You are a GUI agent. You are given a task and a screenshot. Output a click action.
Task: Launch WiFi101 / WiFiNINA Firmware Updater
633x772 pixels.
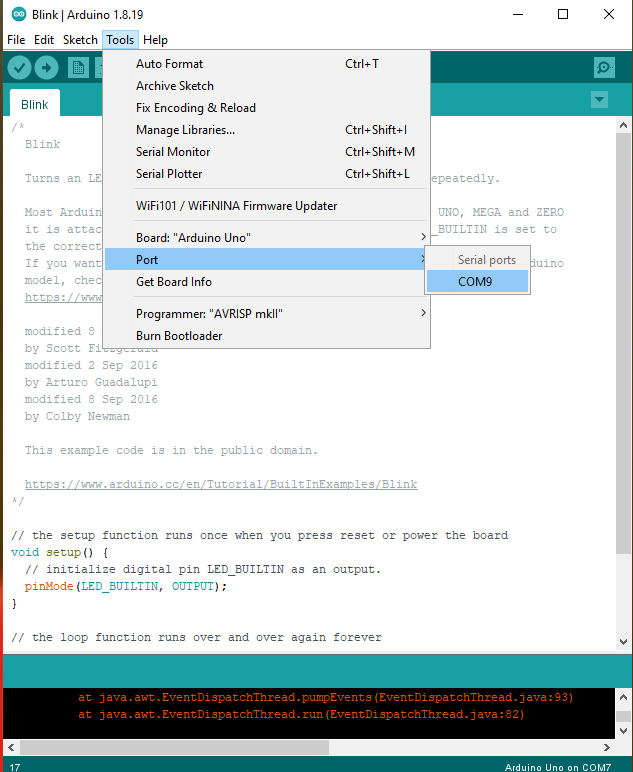[x=267, y=206]
